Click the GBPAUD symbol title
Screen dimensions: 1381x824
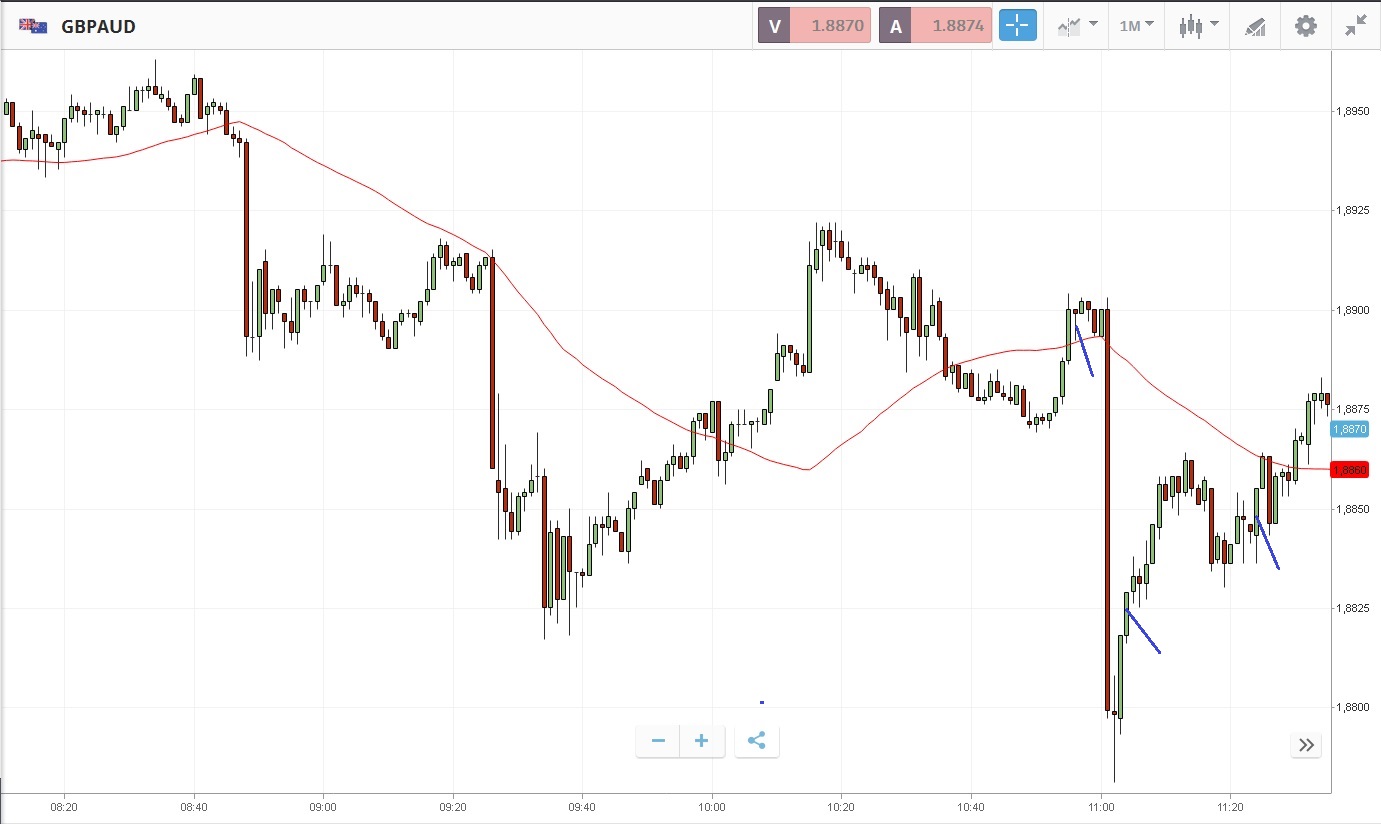point(98,27)
